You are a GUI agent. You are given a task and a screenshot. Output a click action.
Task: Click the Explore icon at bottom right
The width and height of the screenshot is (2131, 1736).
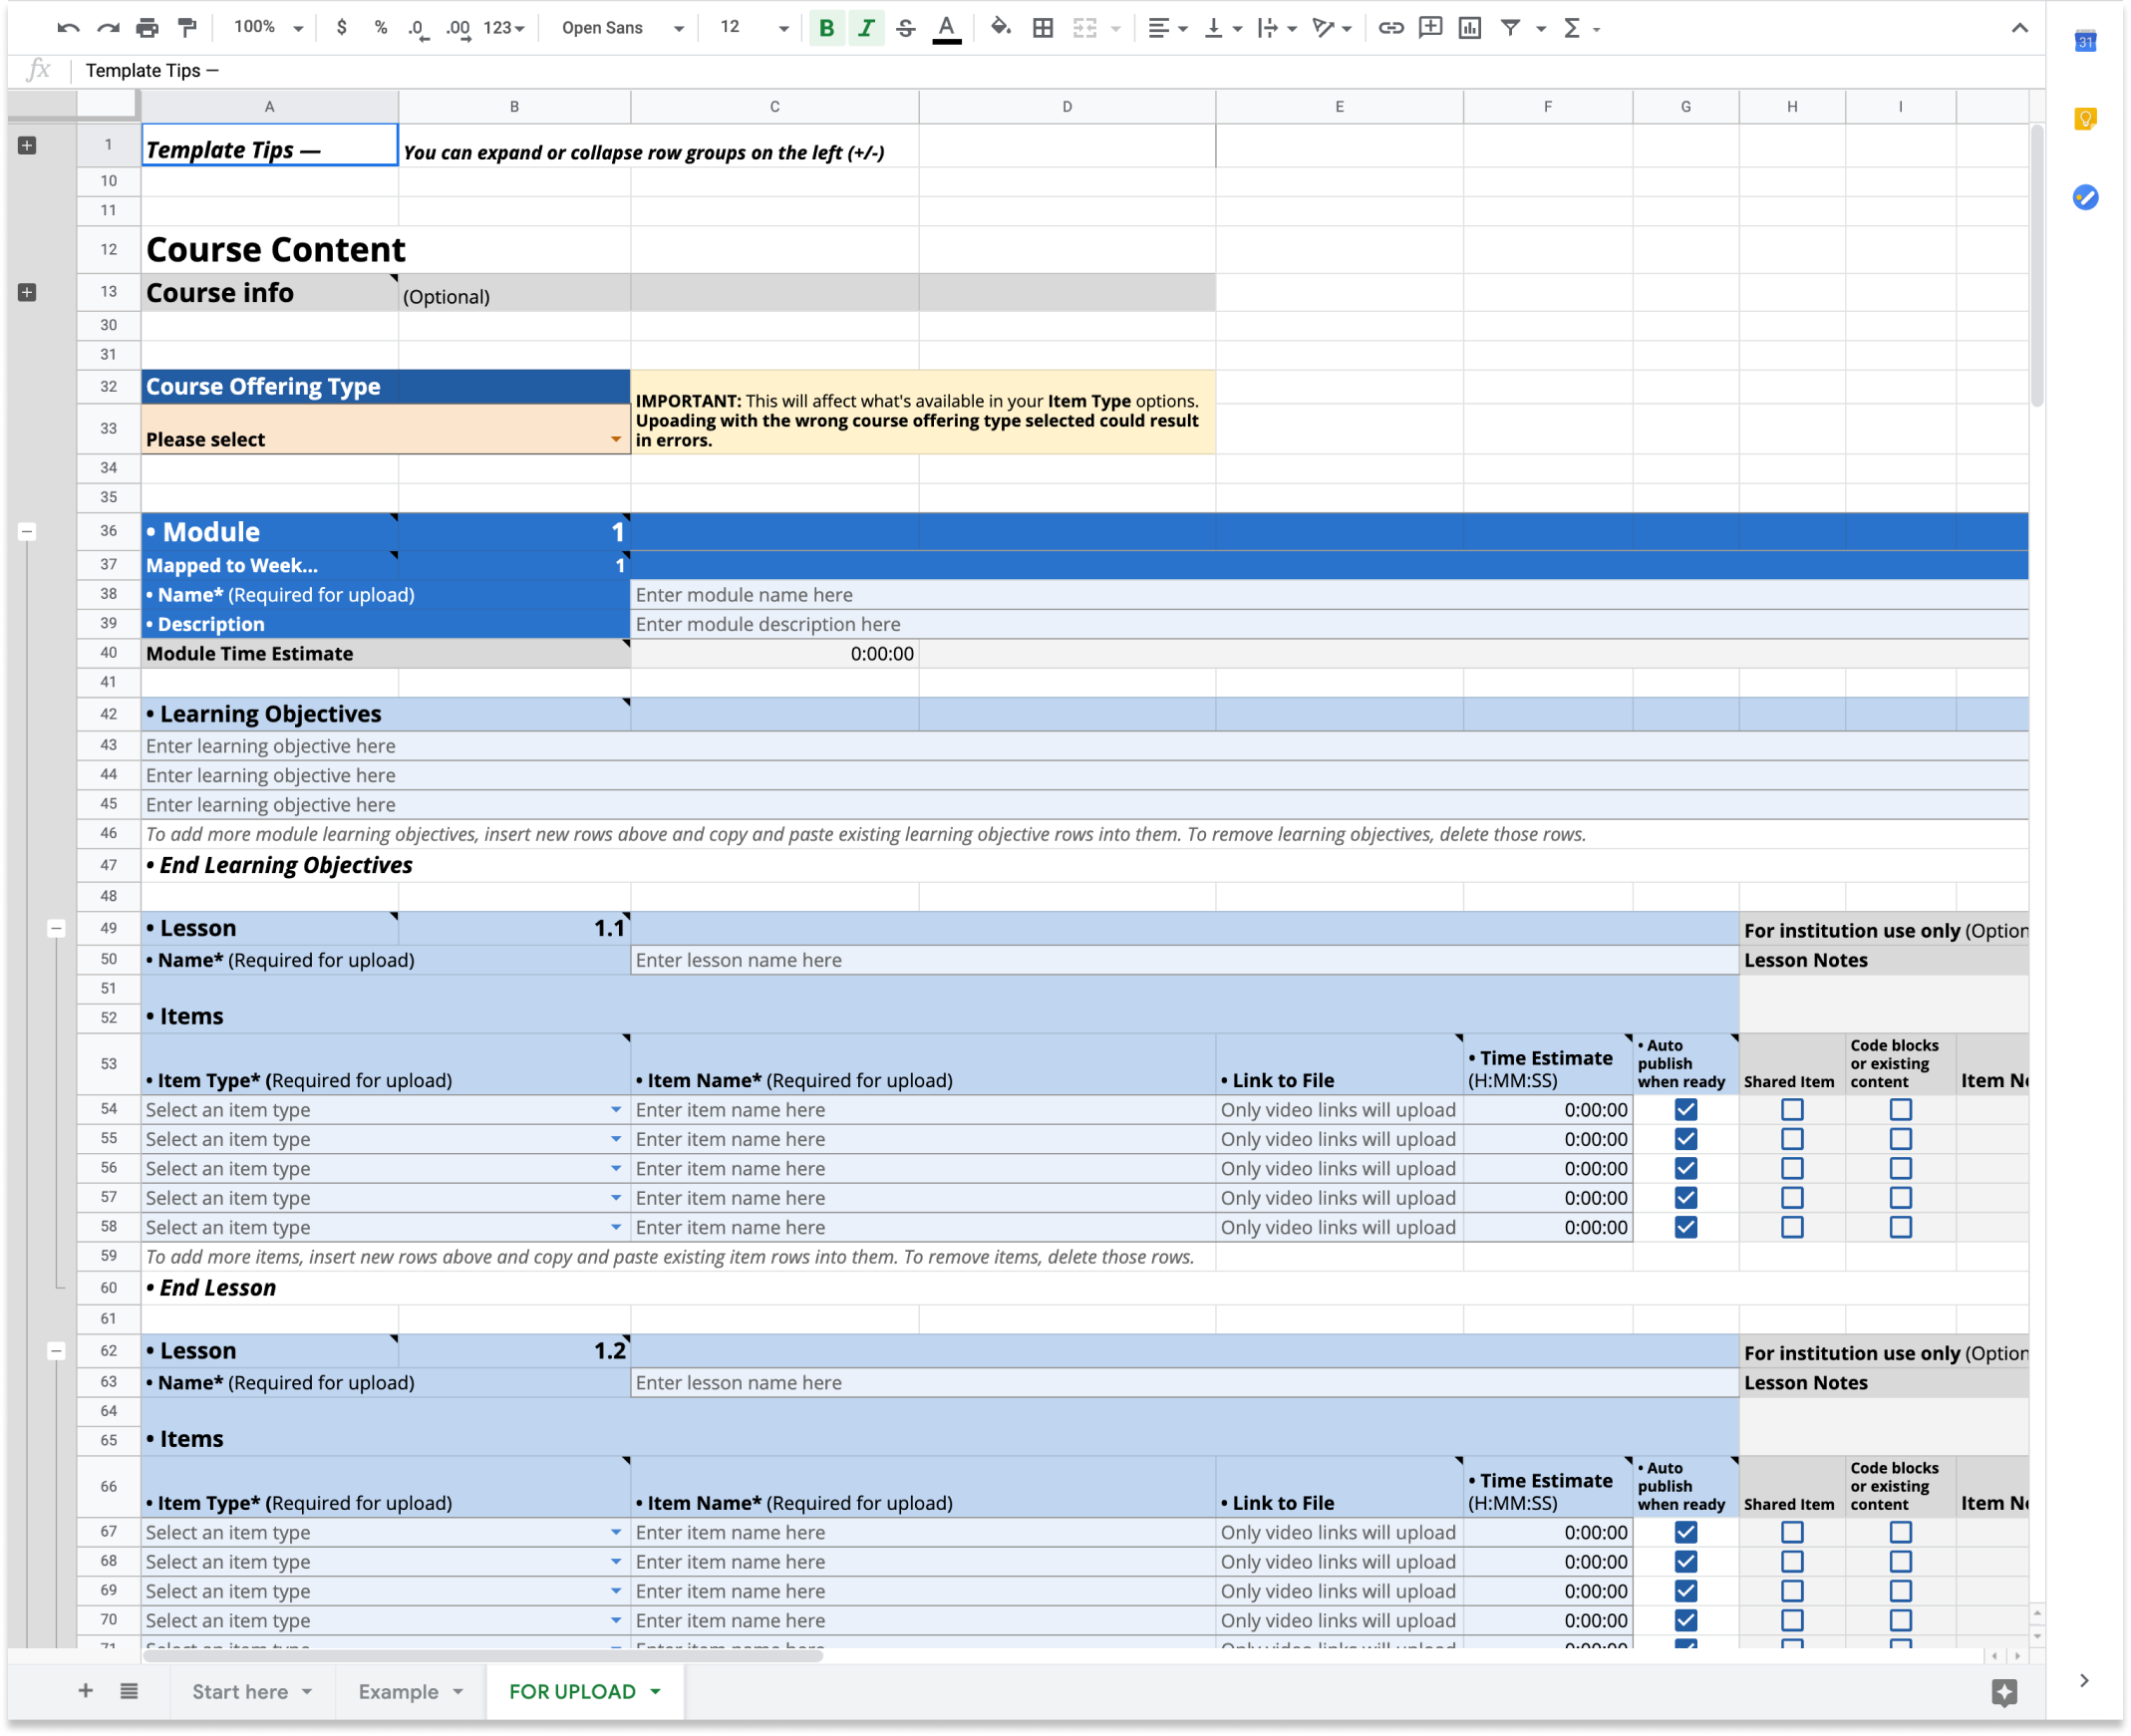coord(2004,1692)
